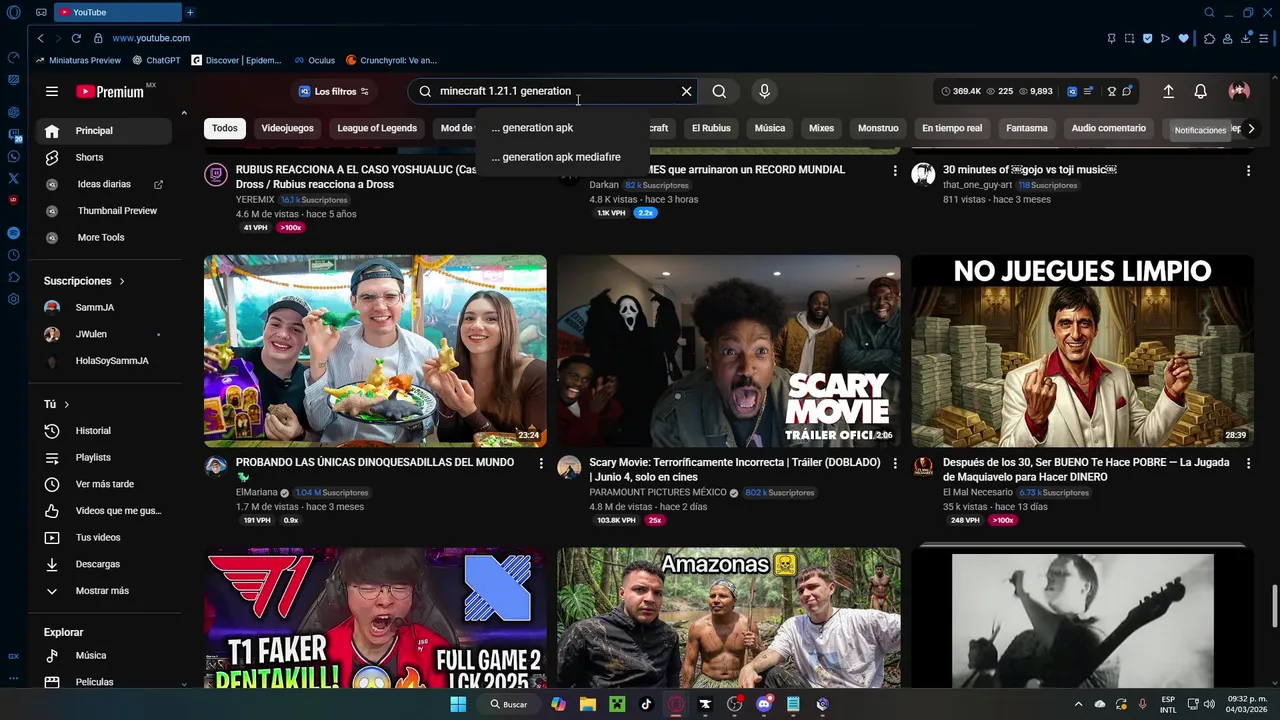
Task: Open more options for Scary Movie video
Action: (x=895, y=464)
